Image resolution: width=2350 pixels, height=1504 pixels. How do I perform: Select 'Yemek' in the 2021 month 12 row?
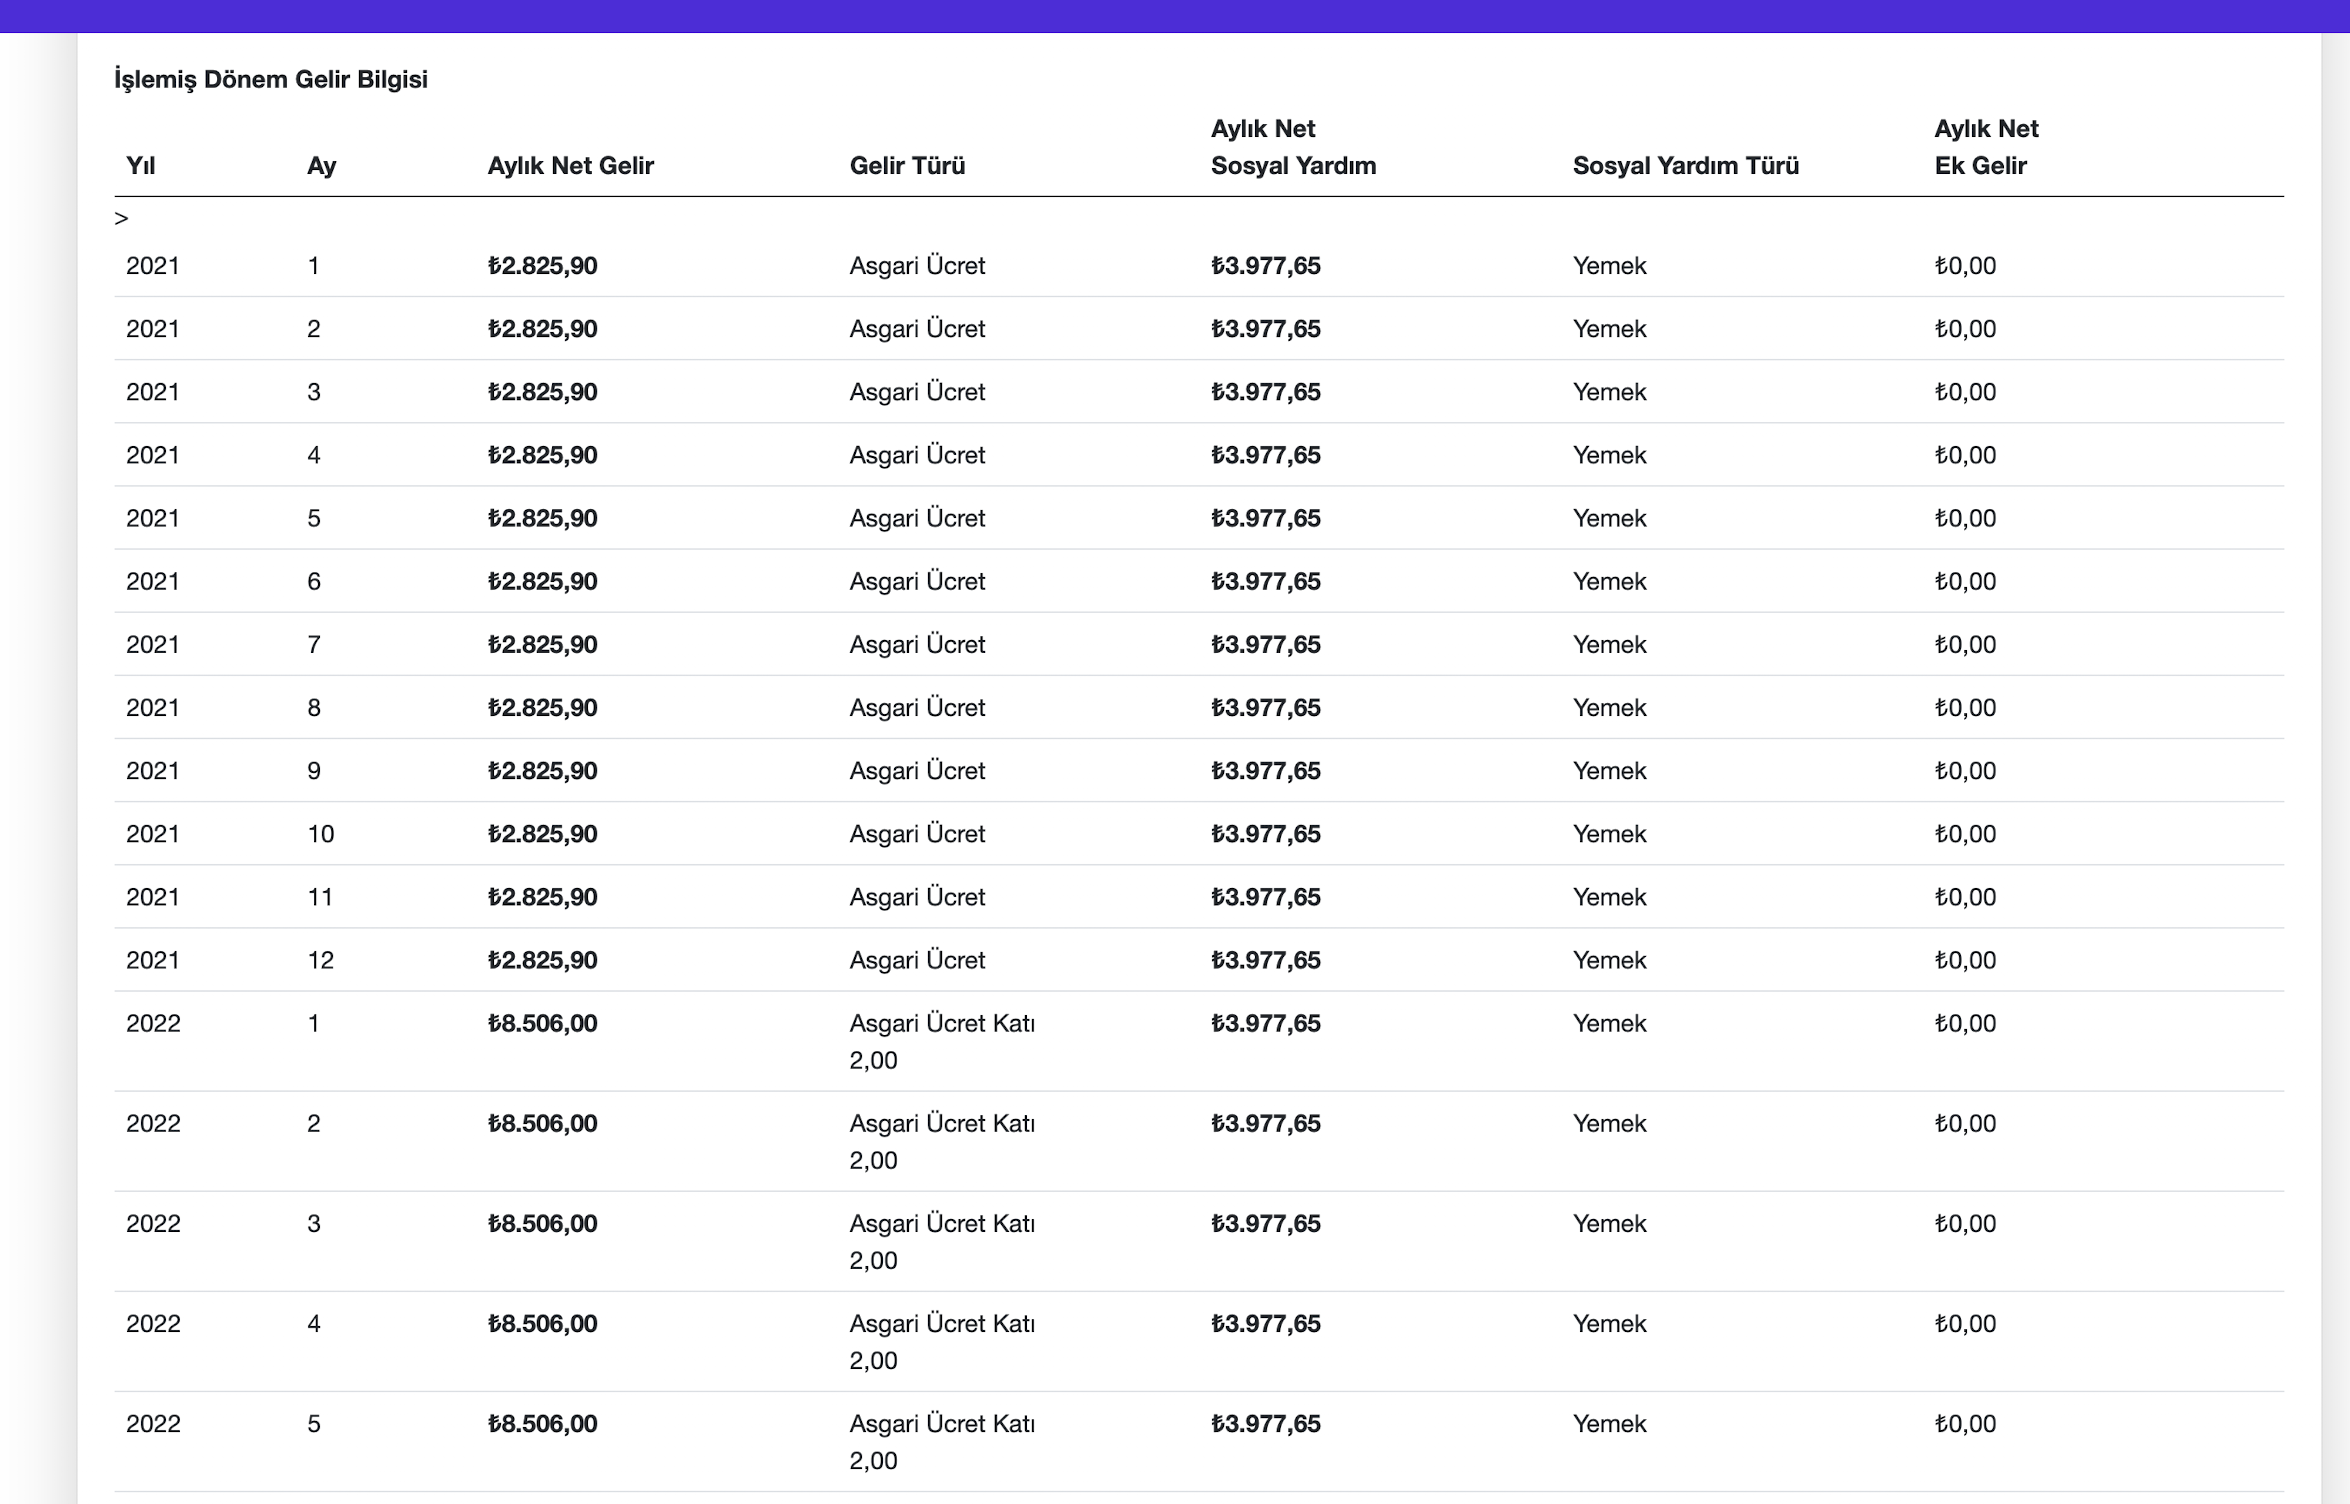[1609, 961]
